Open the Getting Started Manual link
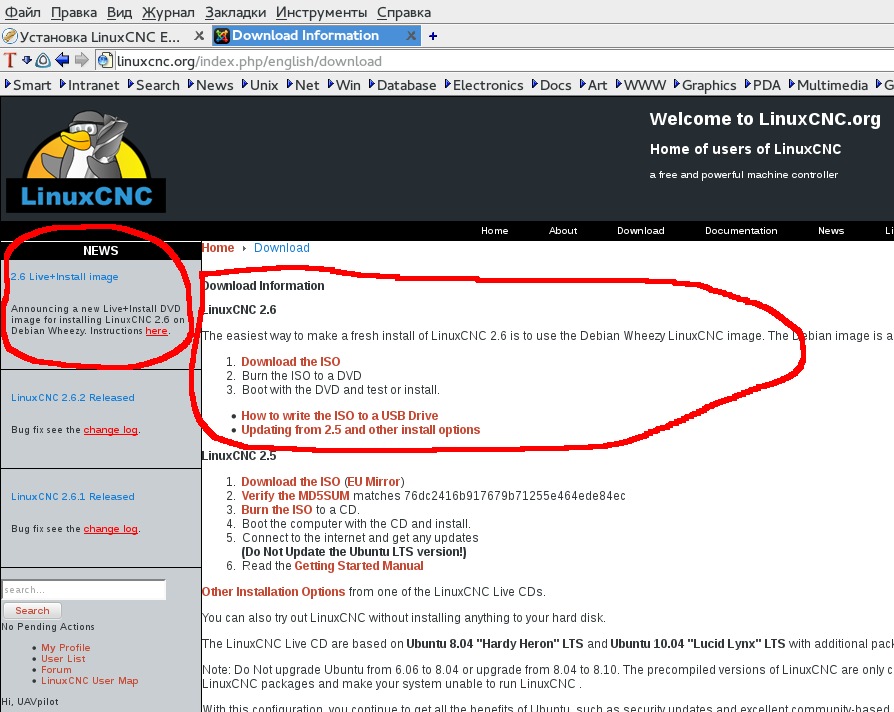This screenshot has width=894, height=712. [359, 566]
